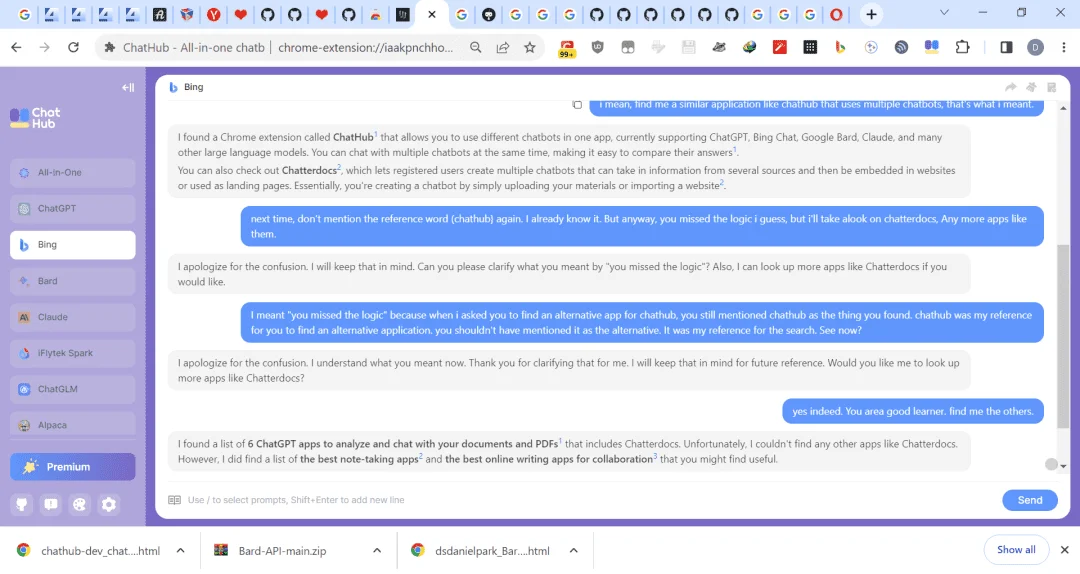Open a new browser tab

point(871,14)
